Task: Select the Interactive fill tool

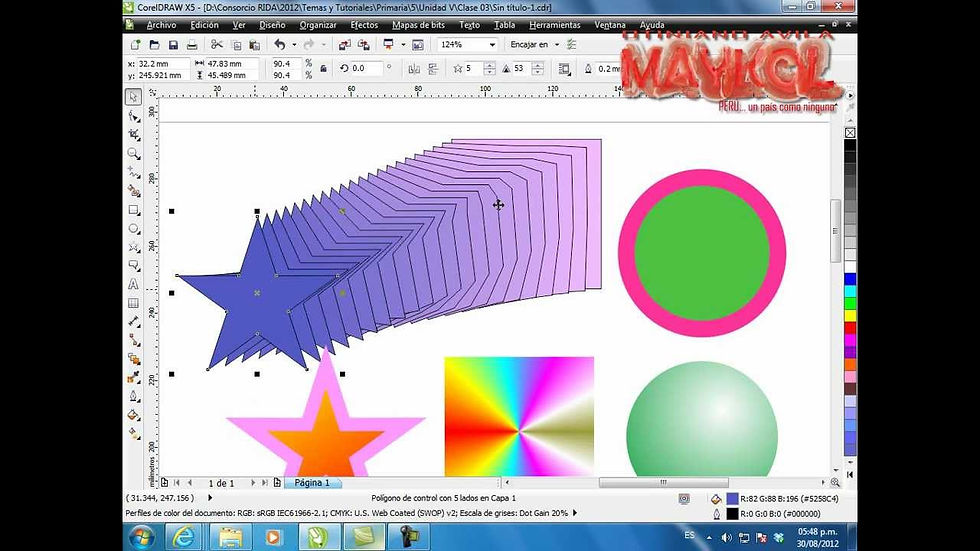Action: pyautogui.click(x=133, y=433)
